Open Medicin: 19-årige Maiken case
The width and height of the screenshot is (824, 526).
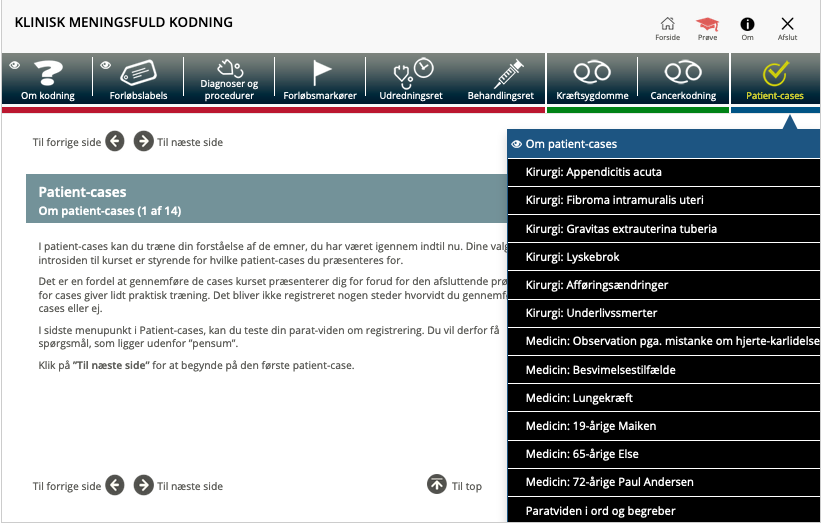[x=664, y=426]
